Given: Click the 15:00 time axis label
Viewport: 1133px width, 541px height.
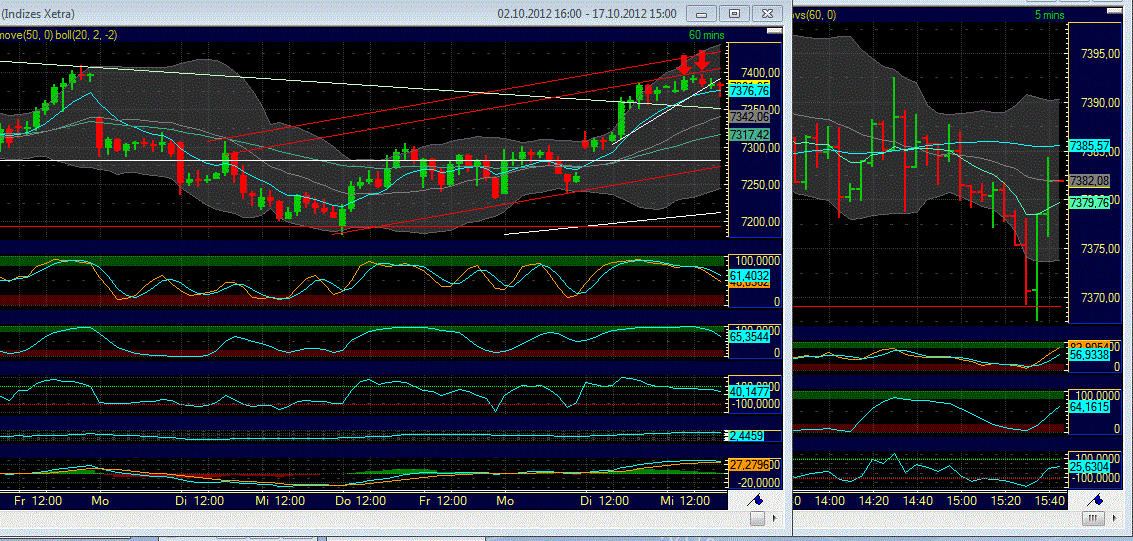Looking at the screenshot, I should tap(962, 500).
